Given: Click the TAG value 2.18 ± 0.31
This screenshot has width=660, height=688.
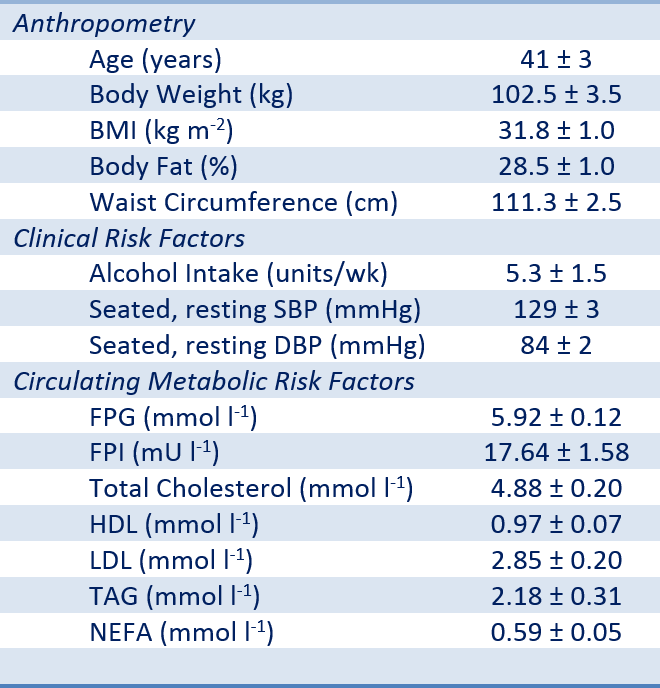Looking at the screenshot, I should (x=556, y=596).
